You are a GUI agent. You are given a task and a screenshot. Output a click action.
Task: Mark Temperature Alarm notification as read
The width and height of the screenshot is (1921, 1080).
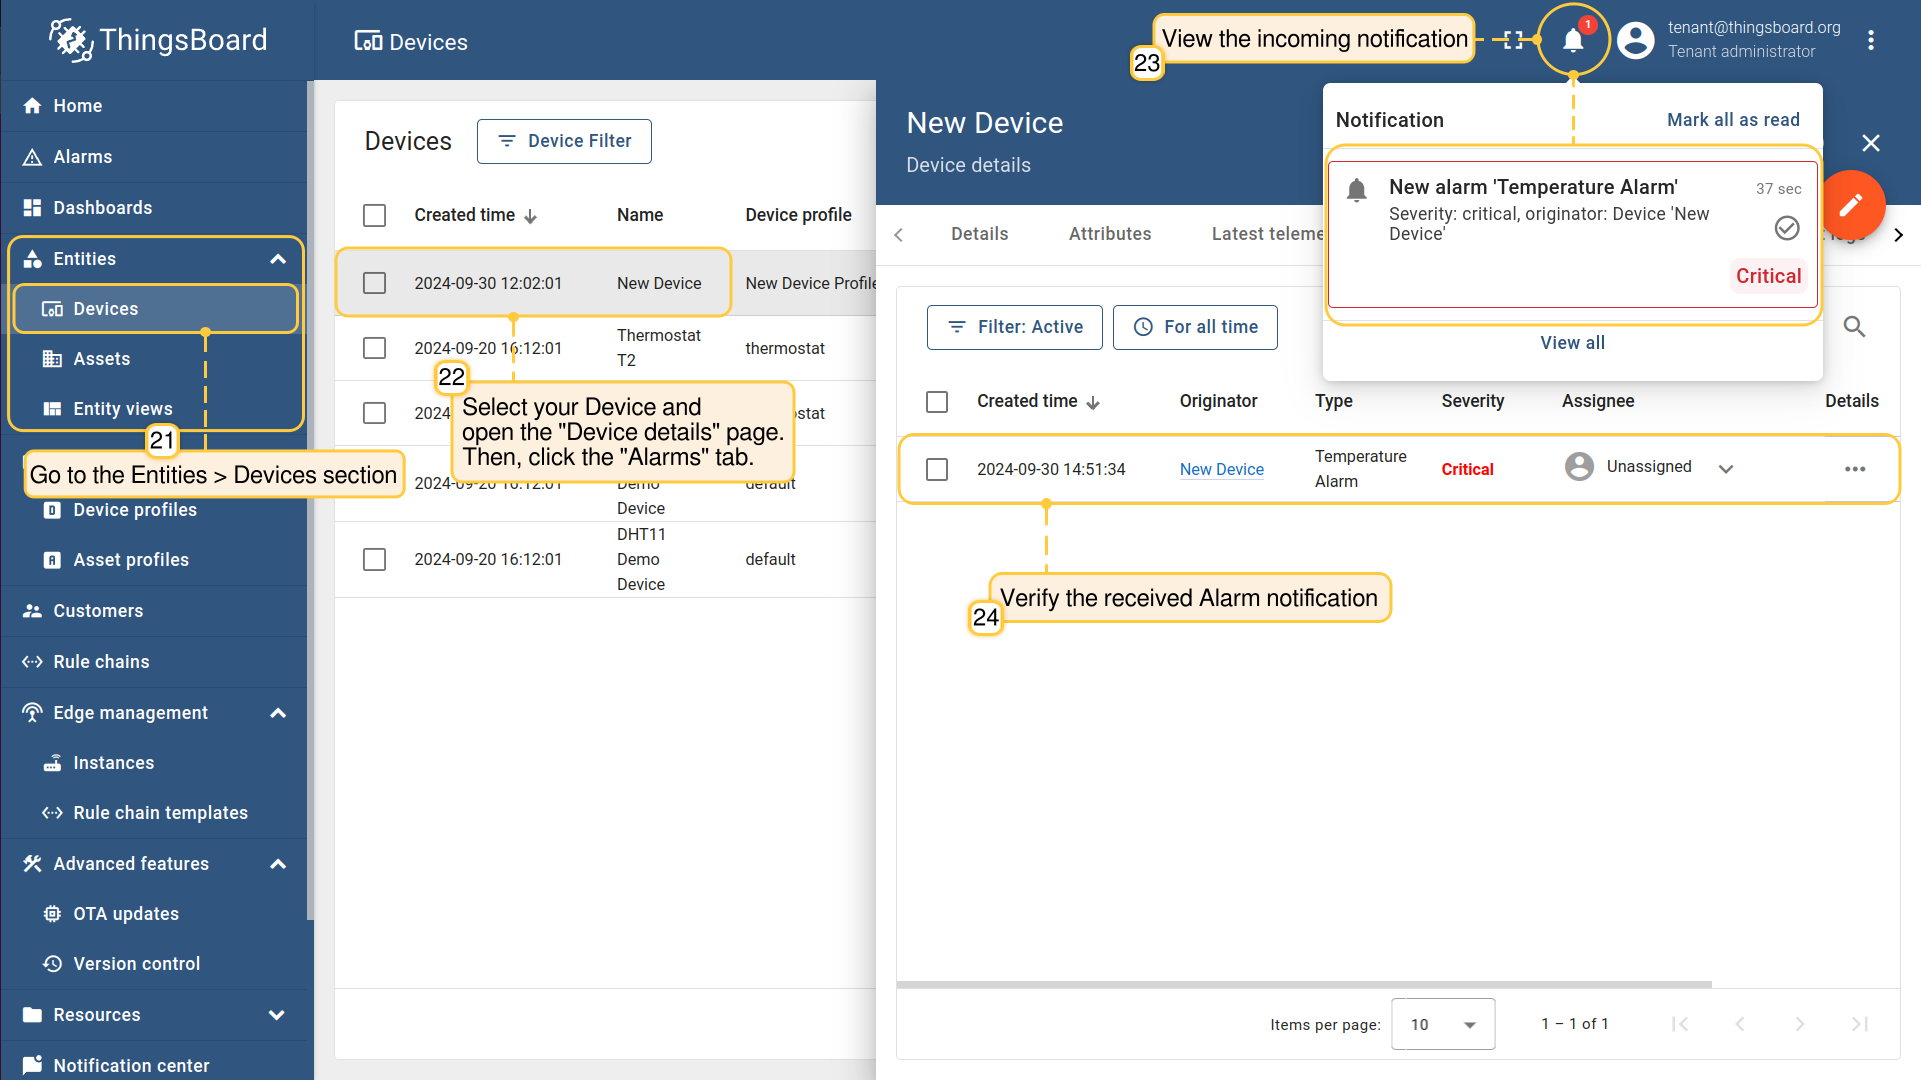[1786, 228]
